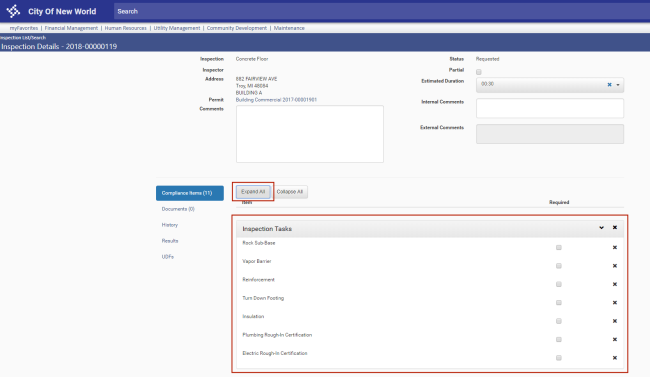Image resolution: width=650 pixels, height=377 pixels.
Task: Collapse the Inspection Tasks section chevron
Action: tap(601, 228)
